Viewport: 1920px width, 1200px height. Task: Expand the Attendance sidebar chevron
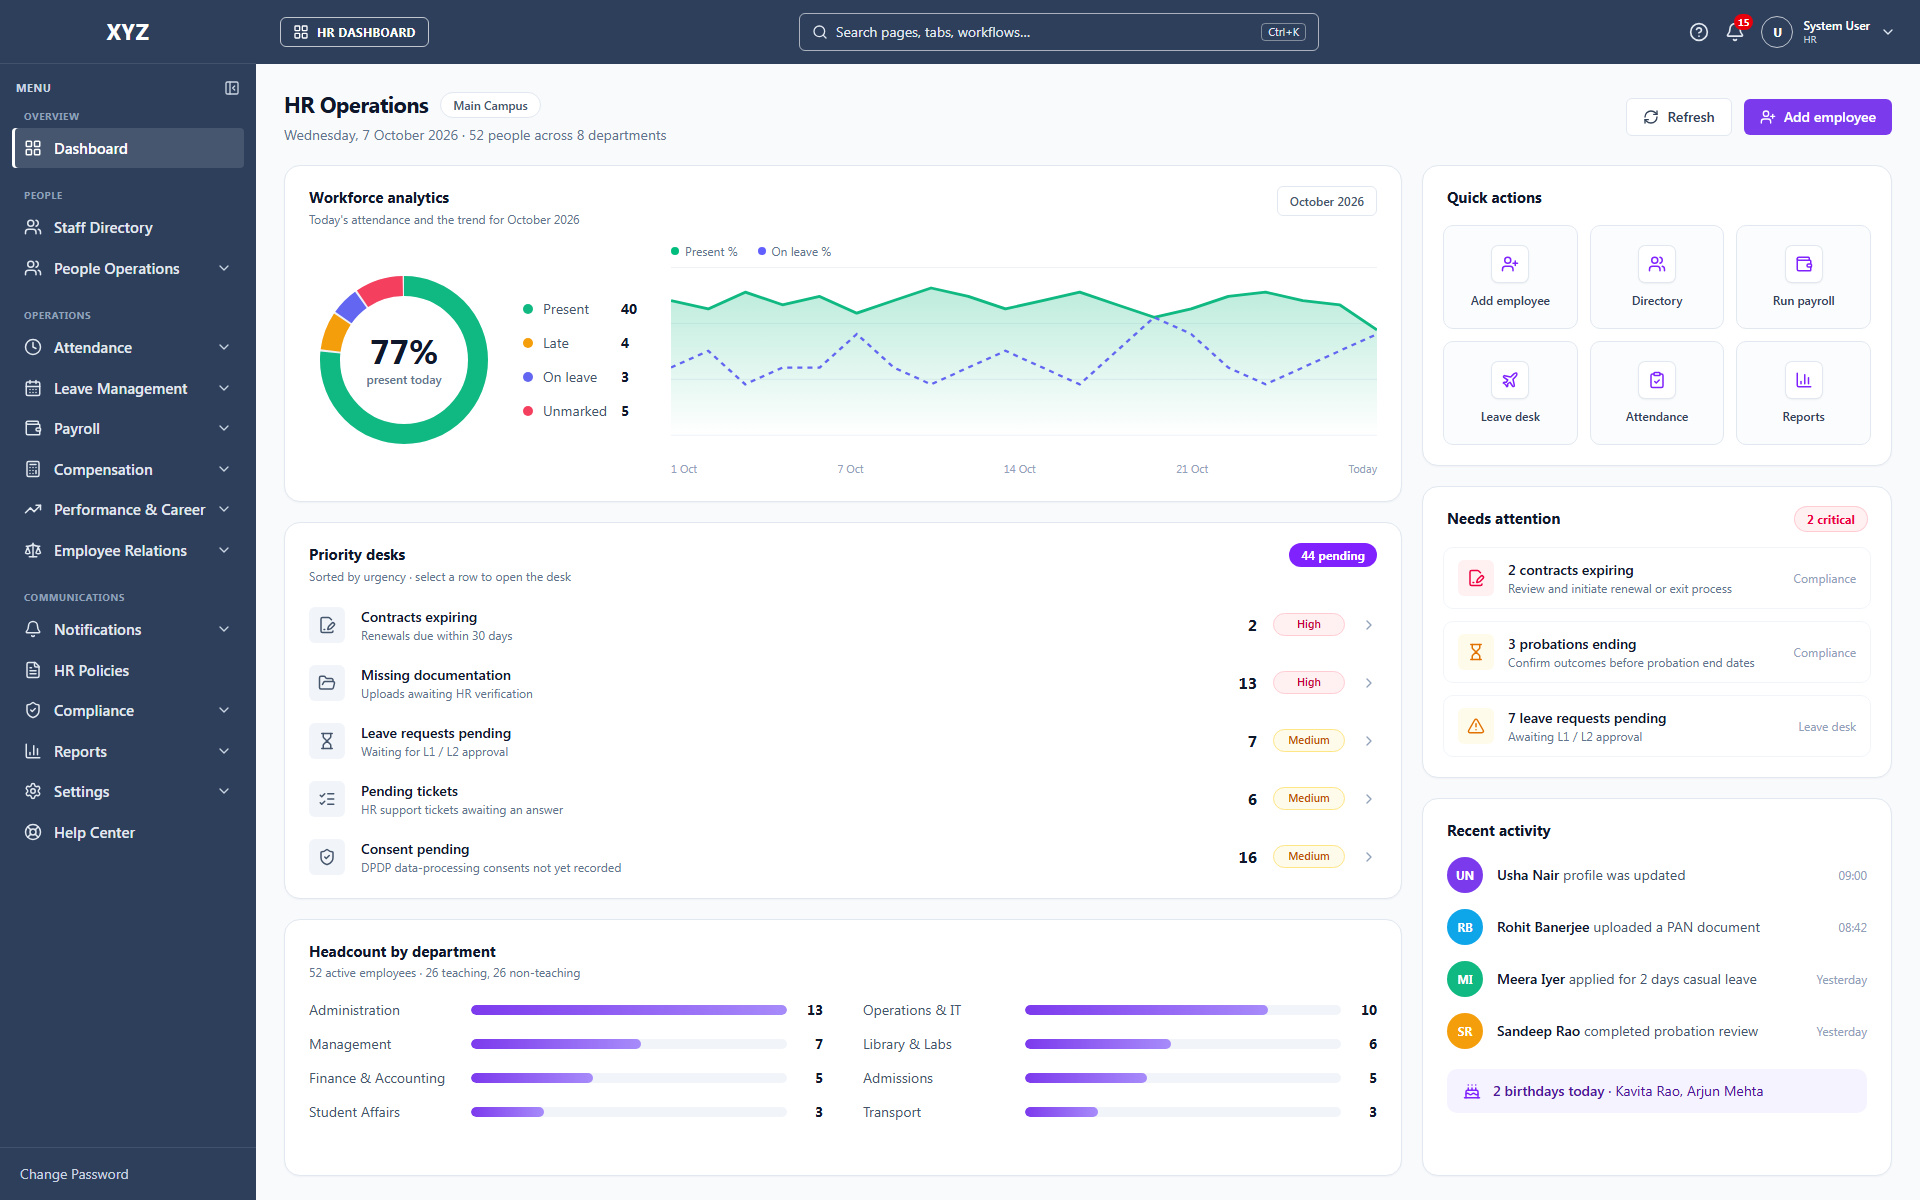pyautogui.click(x=224, y=347)
